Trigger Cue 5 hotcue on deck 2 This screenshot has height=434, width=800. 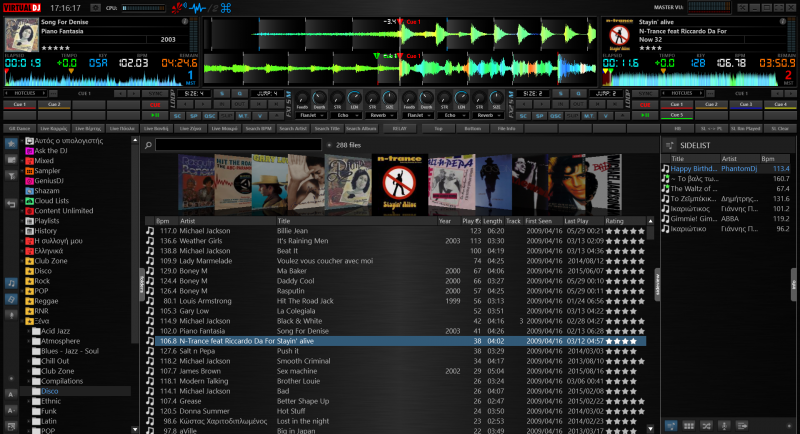677,115
